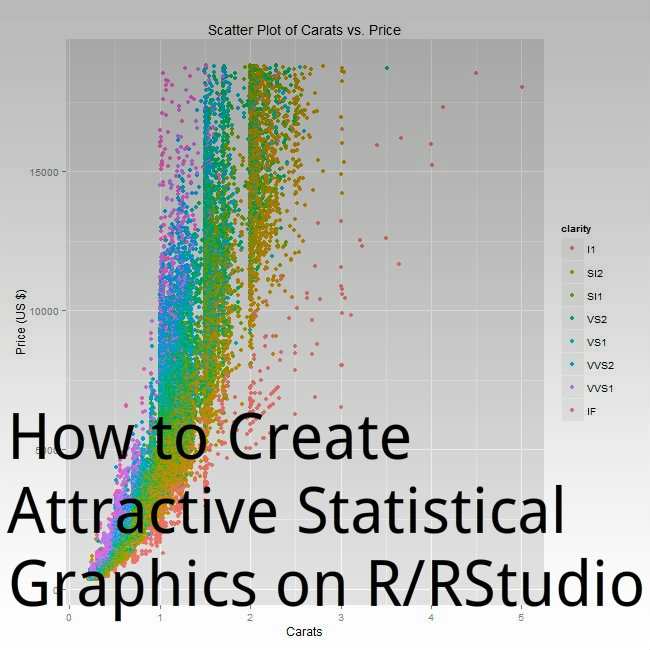This screenshot has width=650, height=650.
Task: Click the isolated data point near 5 carats
Action: coord(522,87)
